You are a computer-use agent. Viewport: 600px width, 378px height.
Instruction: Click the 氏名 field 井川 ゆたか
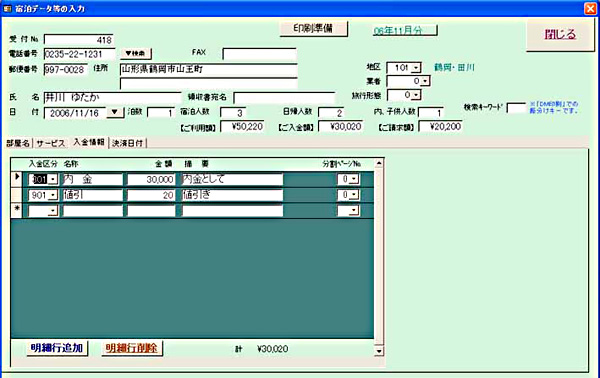coord(112,98)
